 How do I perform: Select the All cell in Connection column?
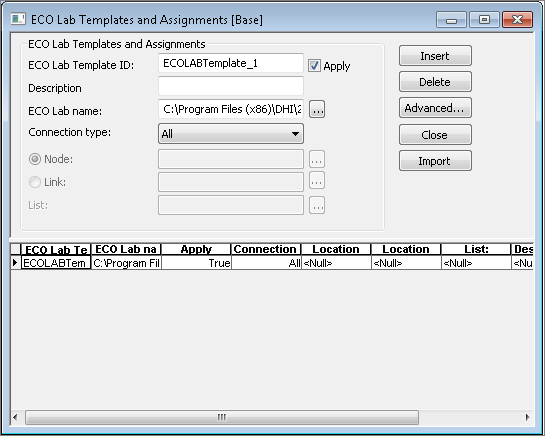(x=266, y=263)
